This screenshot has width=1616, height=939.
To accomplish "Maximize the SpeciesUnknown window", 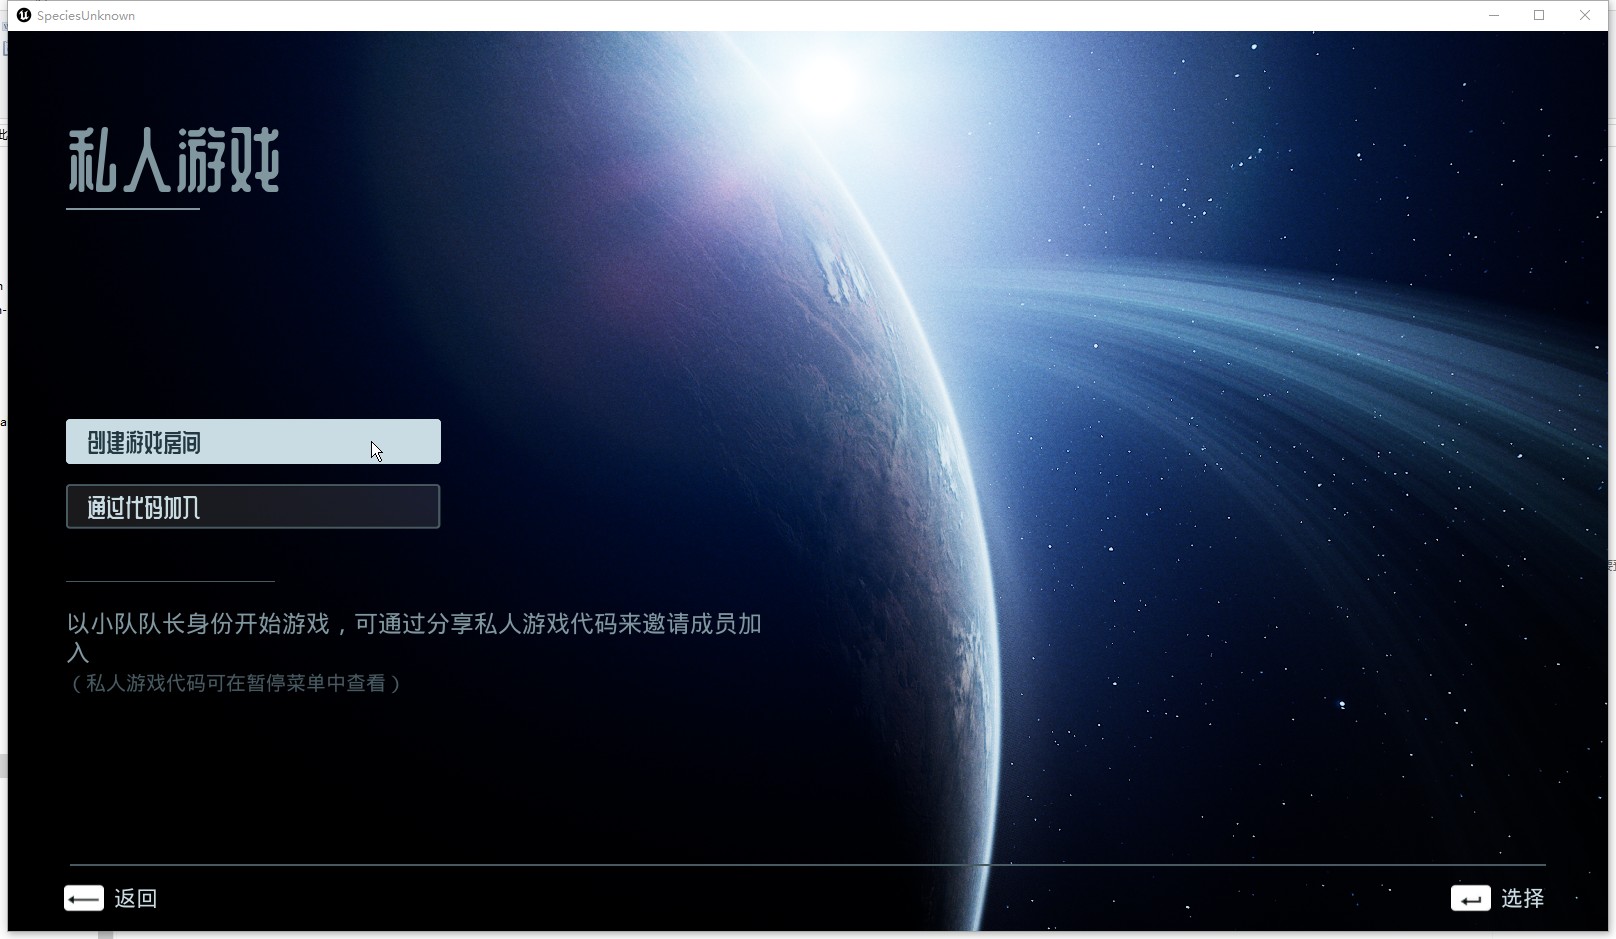I will point(1539,15).
